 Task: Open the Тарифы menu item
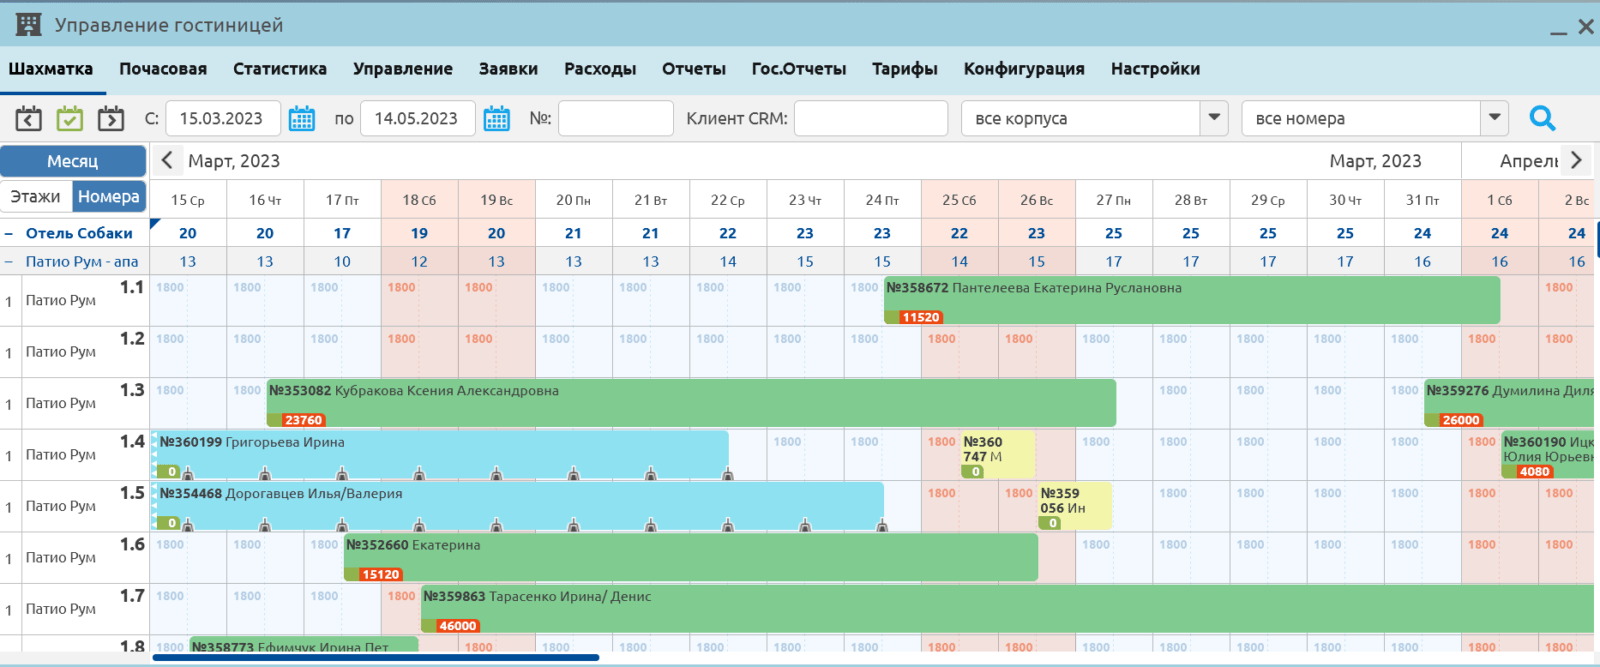904,69
